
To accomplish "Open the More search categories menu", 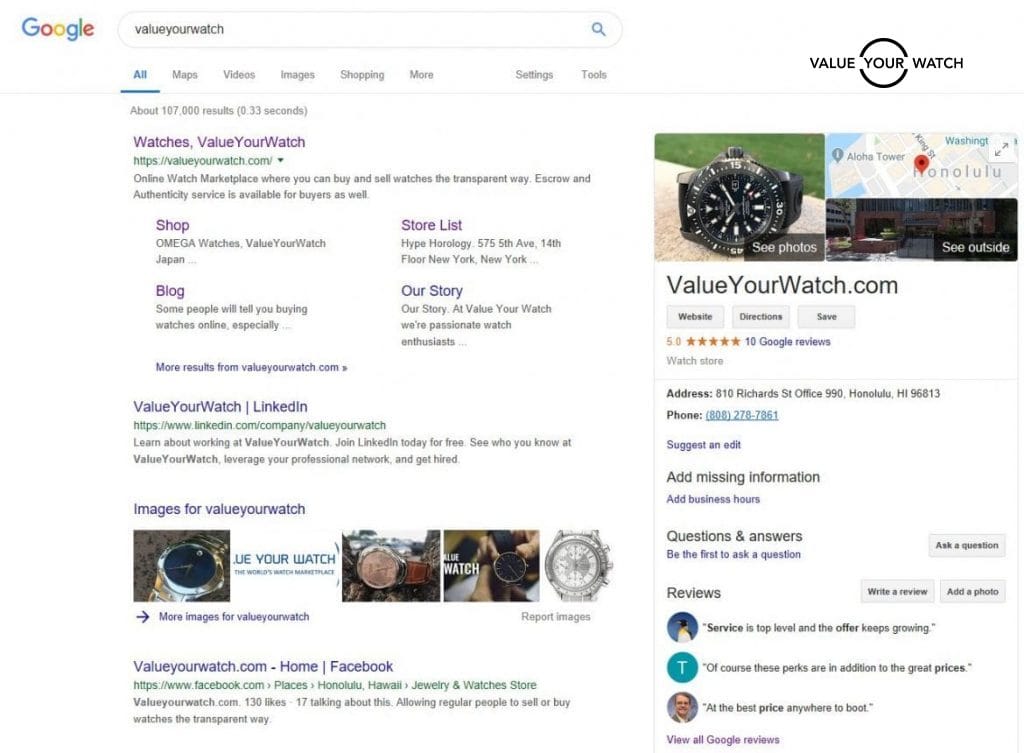I will (x=421, y=75).
